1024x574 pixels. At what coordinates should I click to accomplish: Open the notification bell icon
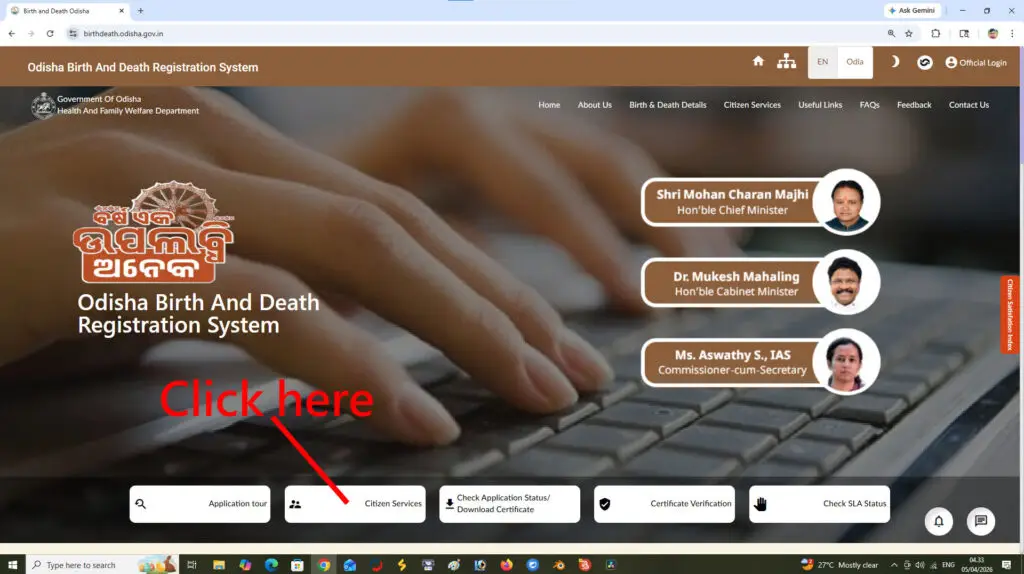(938, 521)
